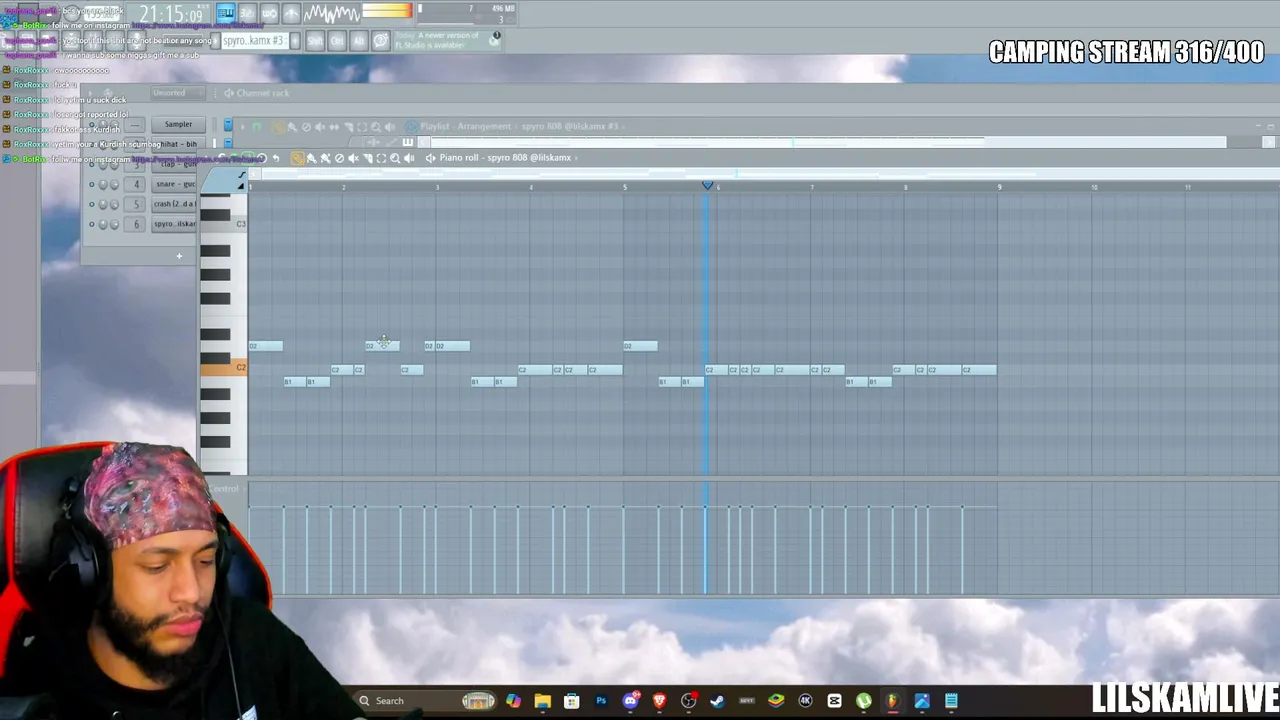Open Steam from the taskbar
The width and height of the screenshot is (1280, 720).
pyautogui.click(x=717, y=701)
